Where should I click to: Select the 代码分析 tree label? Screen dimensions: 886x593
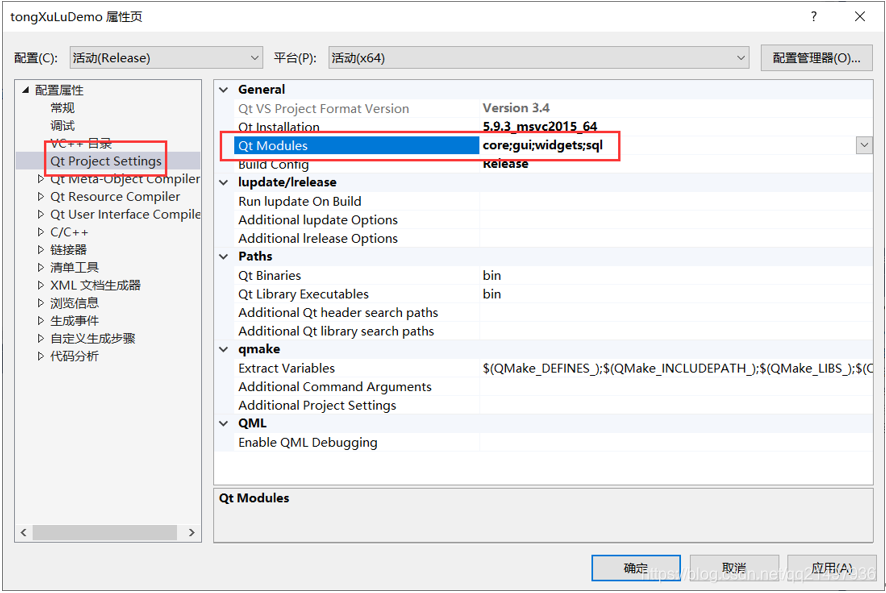click(74, 356)
